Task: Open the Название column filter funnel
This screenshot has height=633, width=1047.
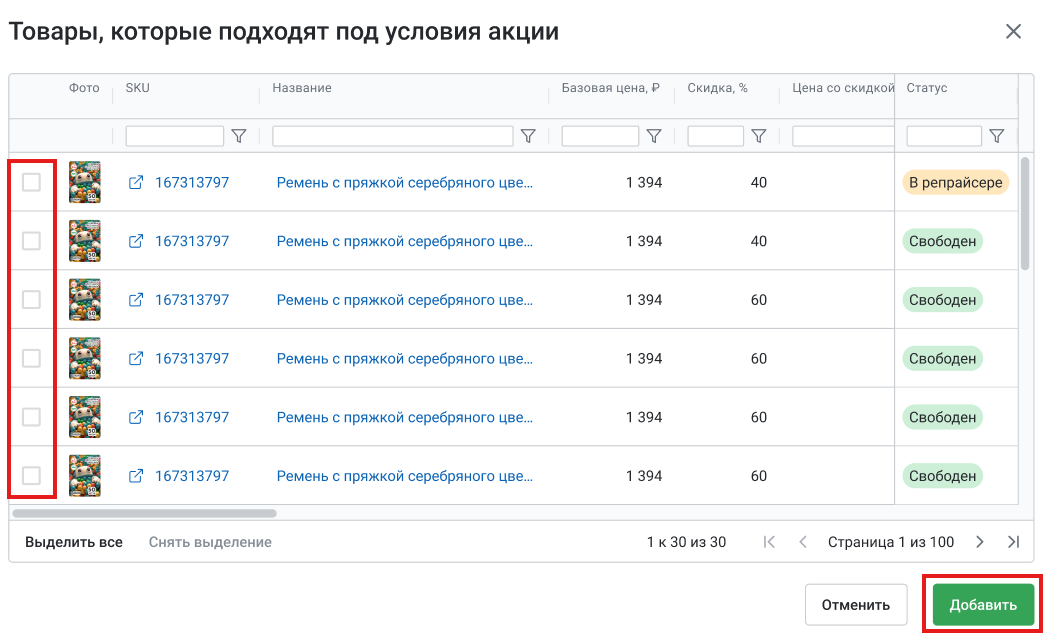Action: click(x=528, y=136)
